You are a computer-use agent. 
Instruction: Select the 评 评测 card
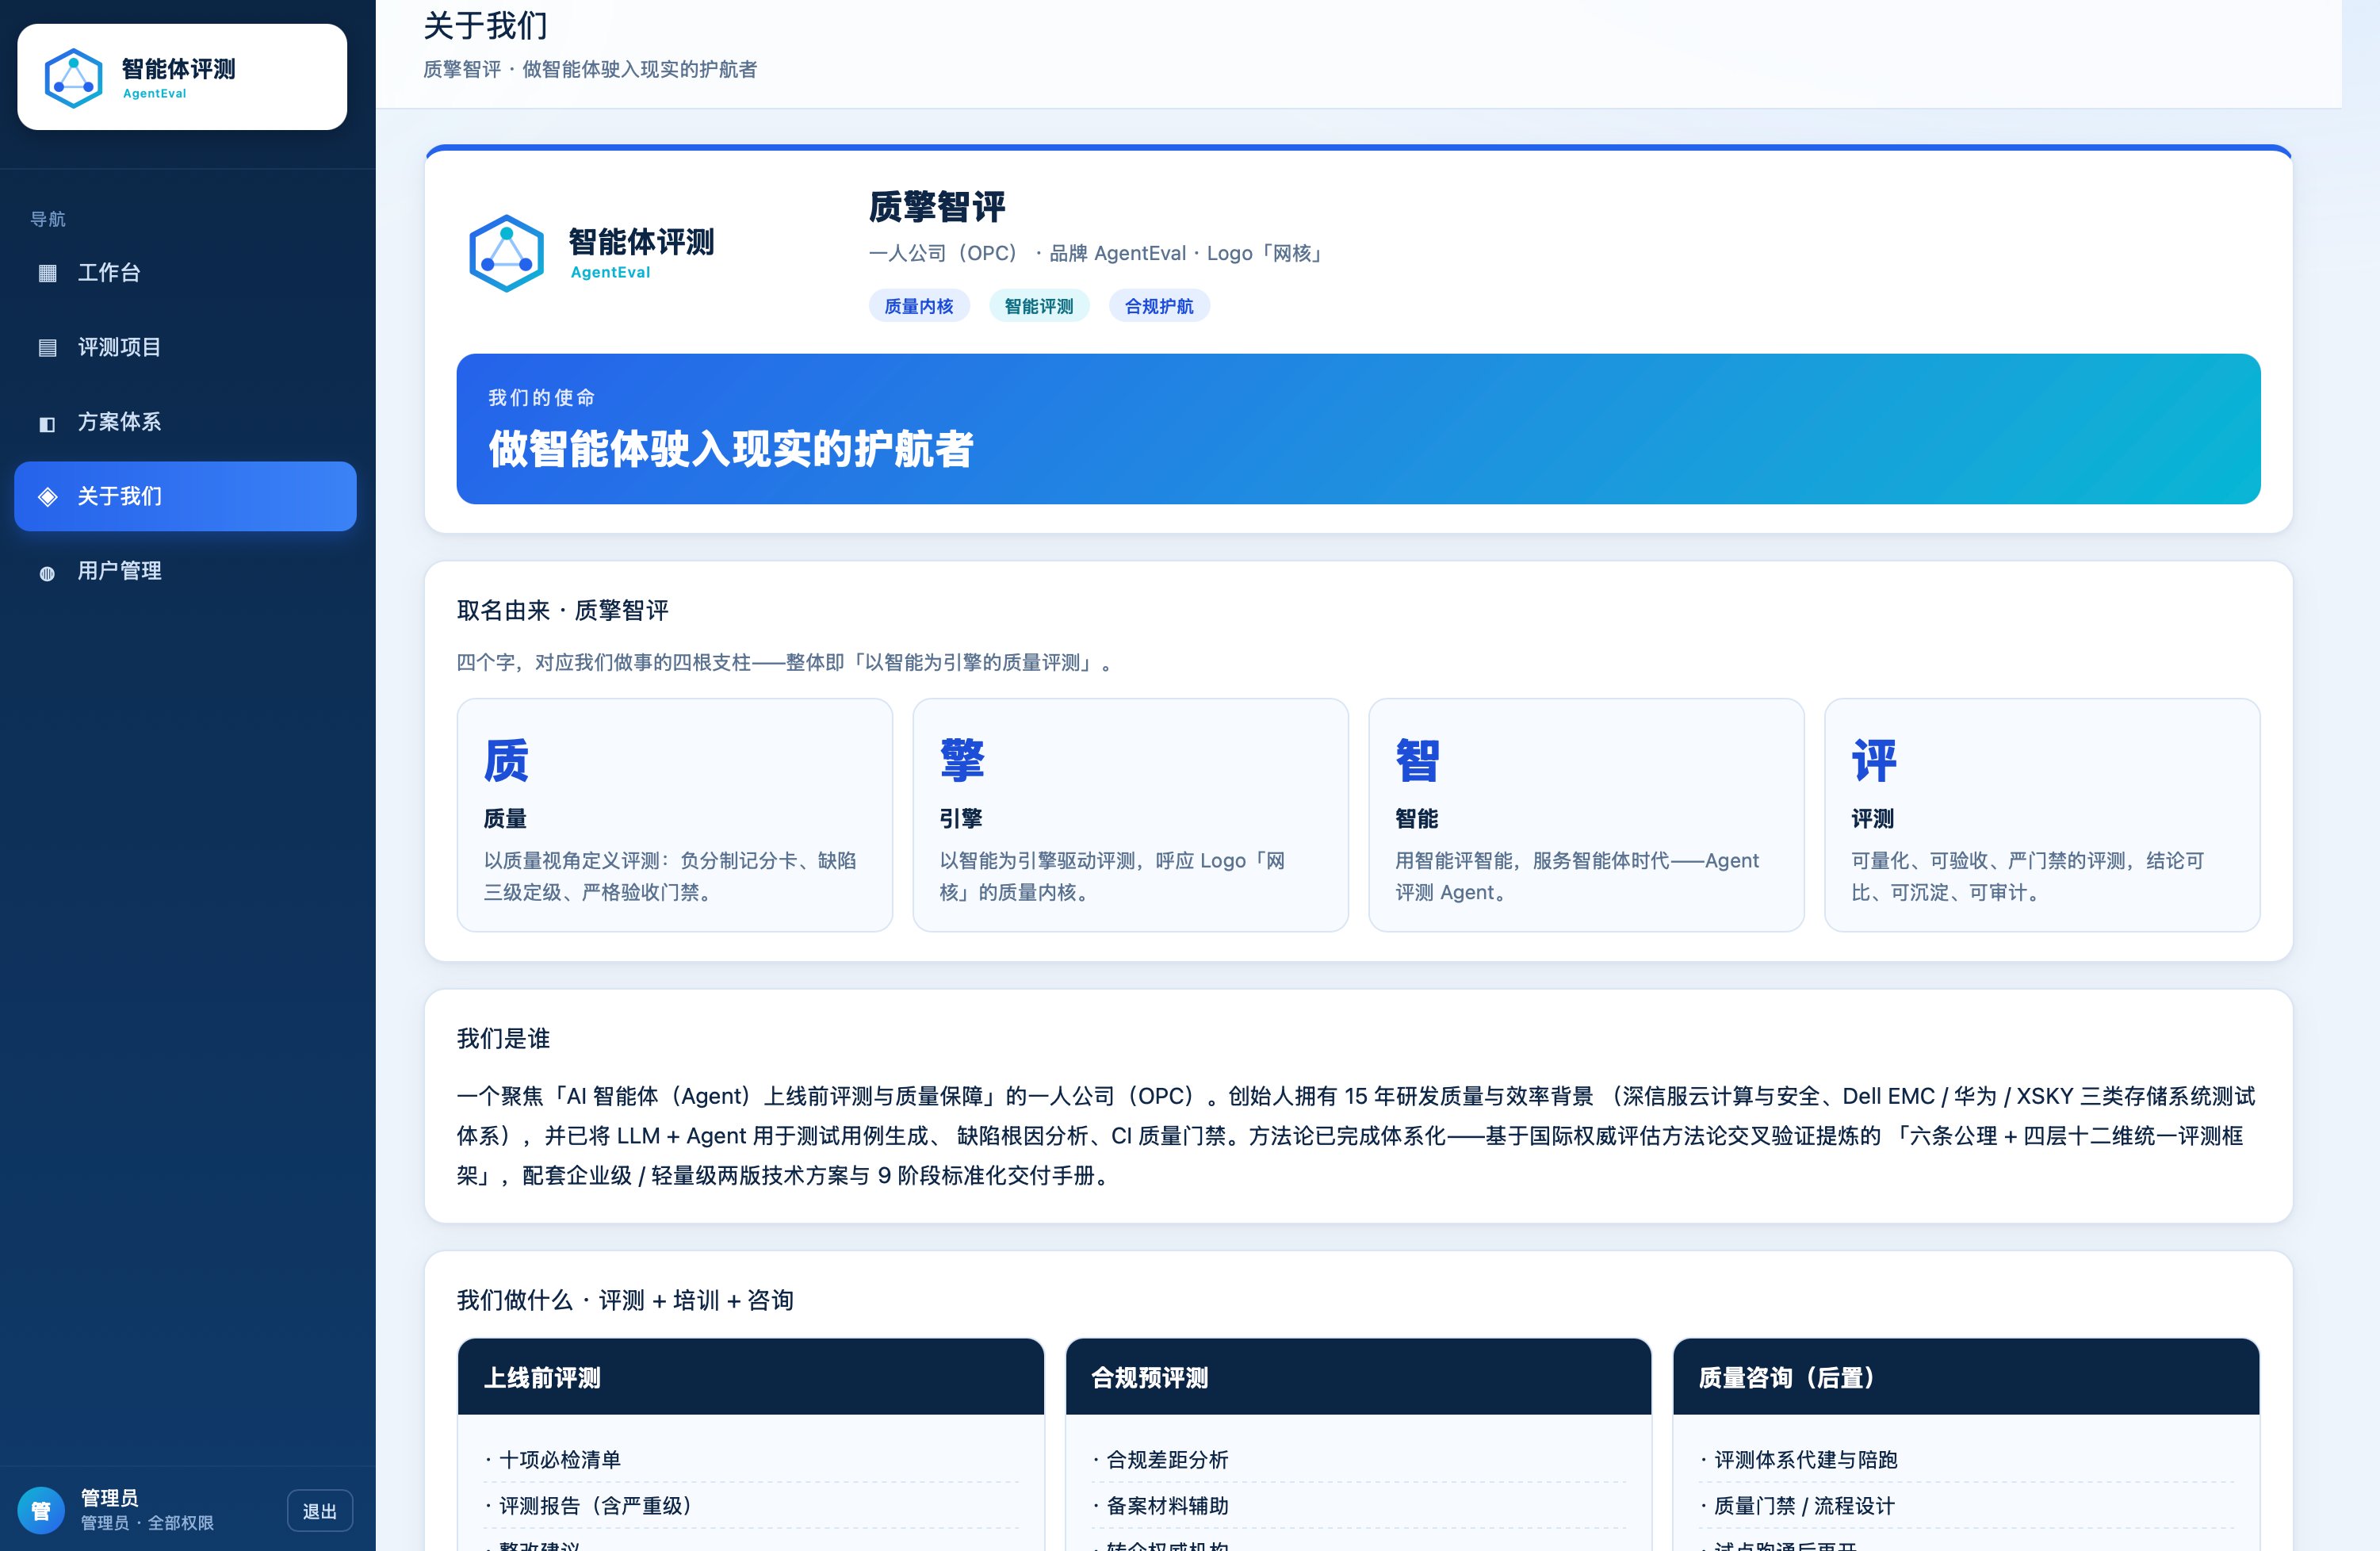(x=2043, y=815)
